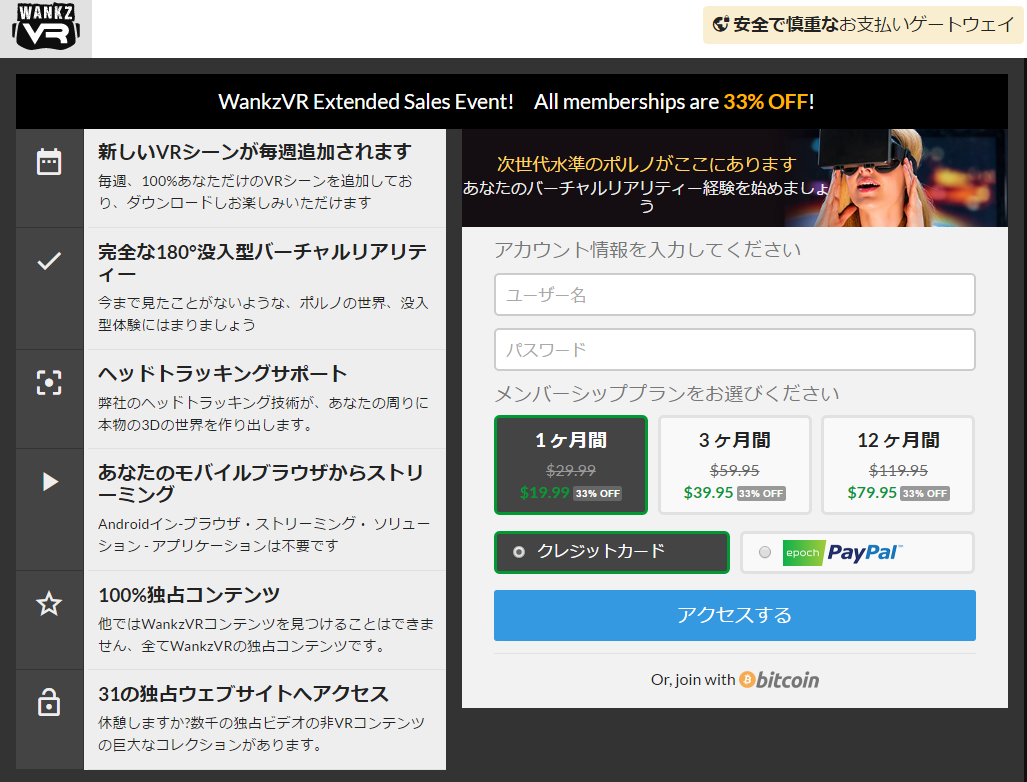Click the calendar icon for weekly scenes
Viewport: 1027px width, 782px height.
[x=49, y=162]
